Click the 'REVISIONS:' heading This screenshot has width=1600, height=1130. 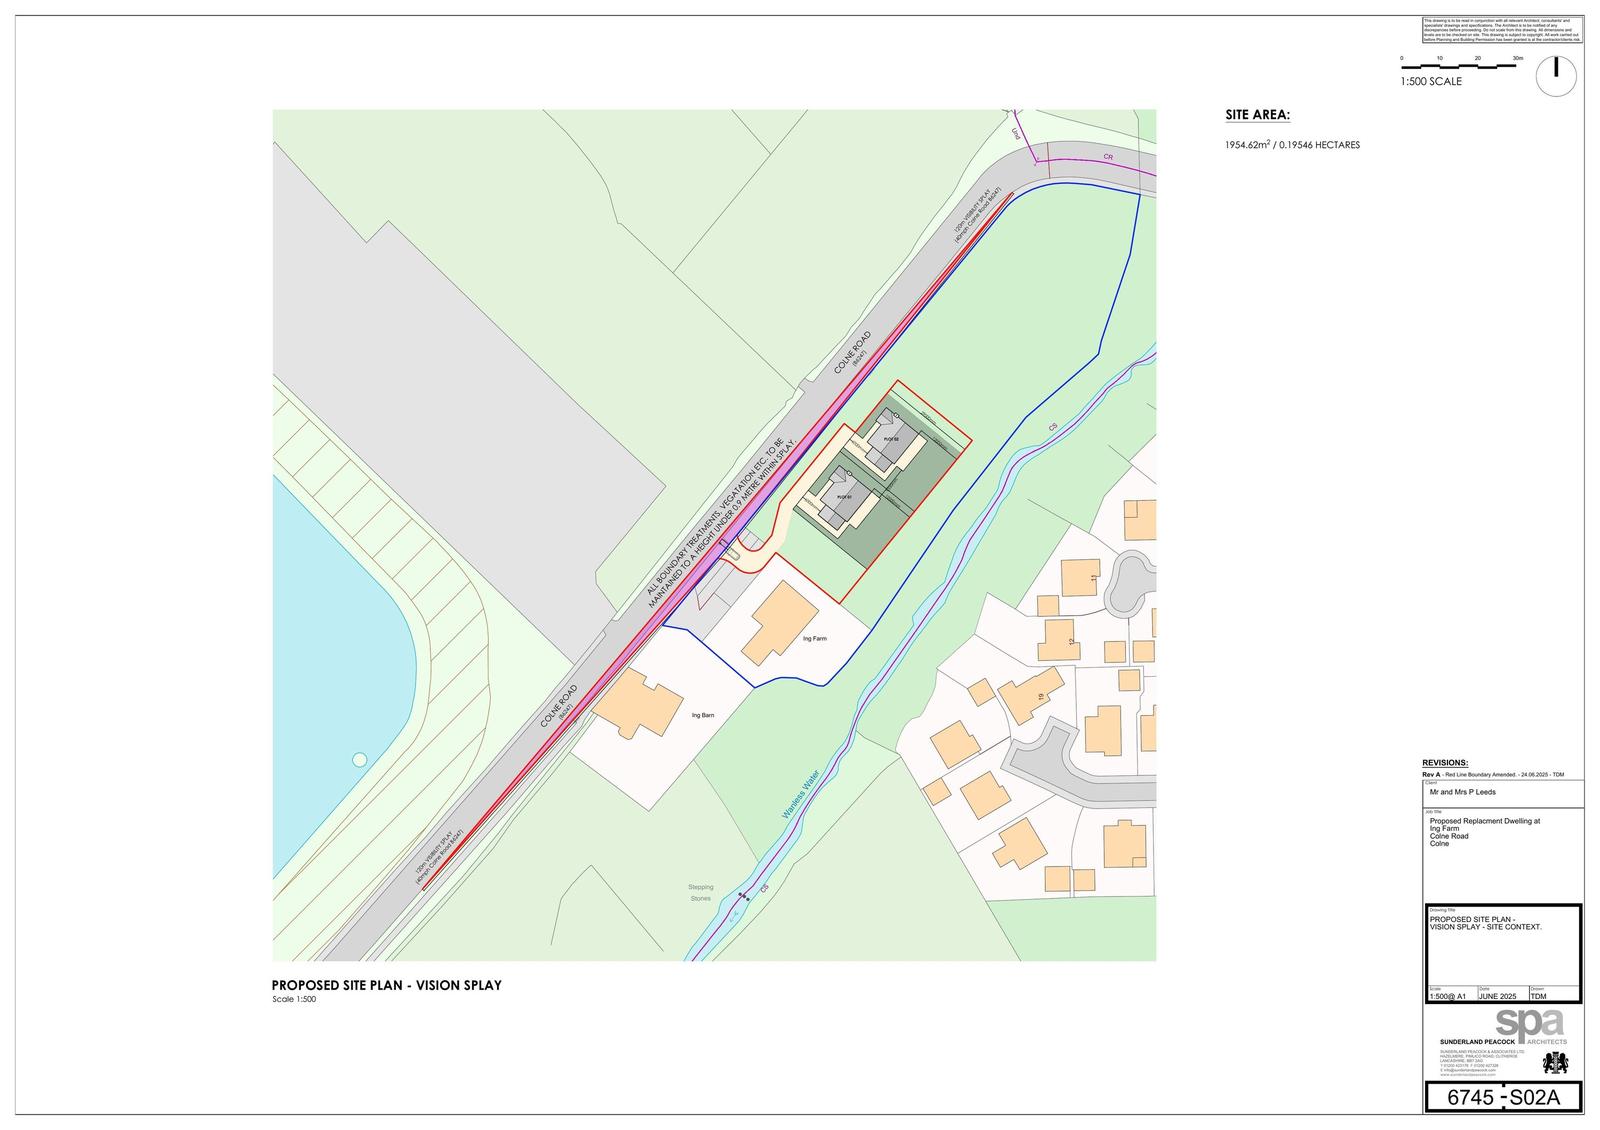pos(1444,762)
